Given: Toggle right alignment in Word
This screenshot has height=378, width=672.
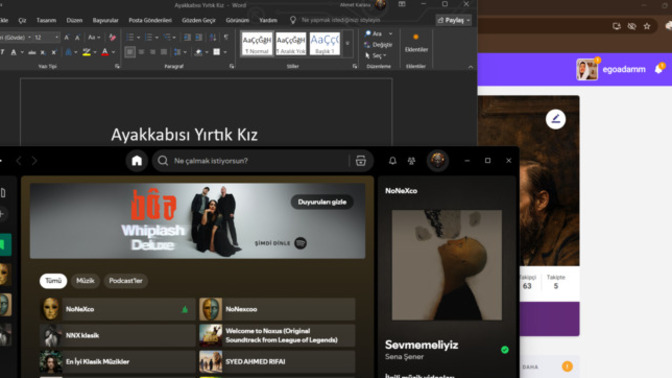Looking at the screenshot, I should pyautogui.click(x=153, y=52).
